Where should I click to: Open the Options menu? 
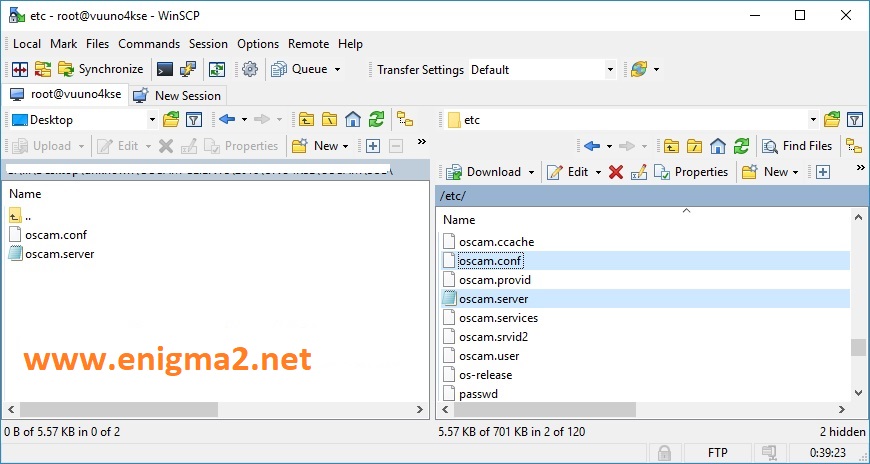click(x=258, y=44)
